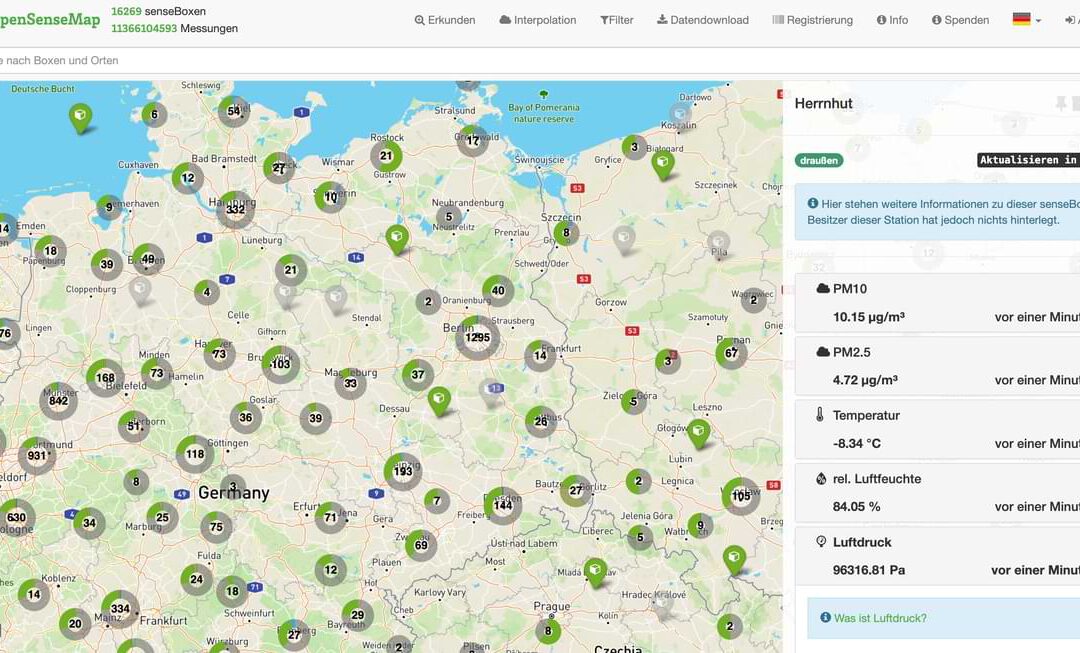Open the cluster of 40 north of Berlin
This screenshot has width=1080, height=653.
[498, 291]
